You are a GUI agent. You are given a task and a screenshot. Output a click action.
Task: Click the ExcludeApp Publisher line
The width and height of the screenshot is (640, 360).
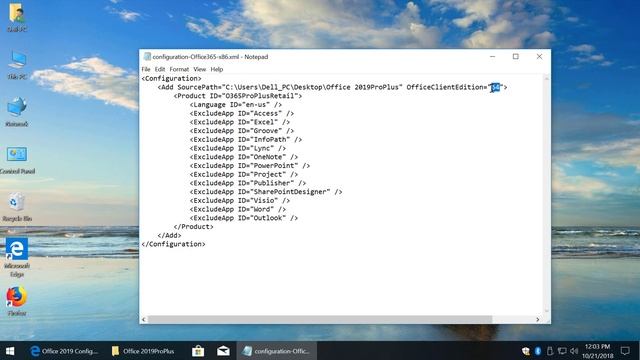248,183
